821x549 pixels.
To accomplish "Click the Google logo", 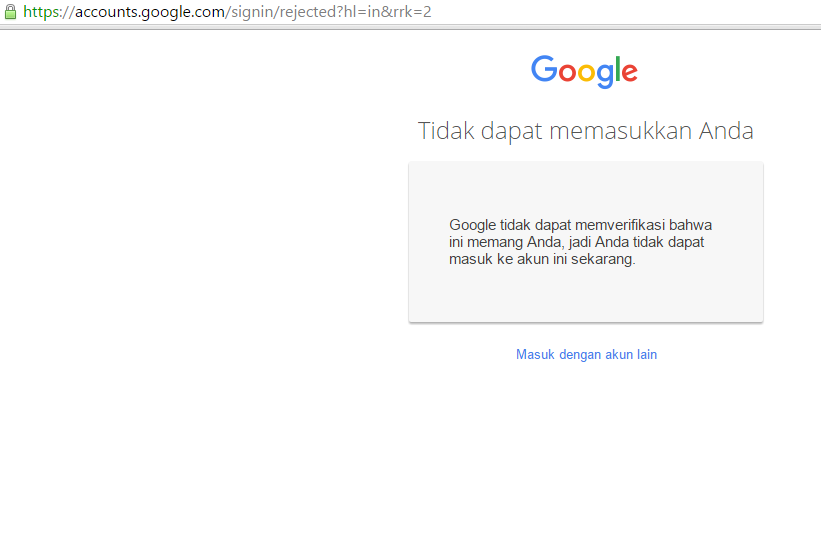I will point(584,72).
